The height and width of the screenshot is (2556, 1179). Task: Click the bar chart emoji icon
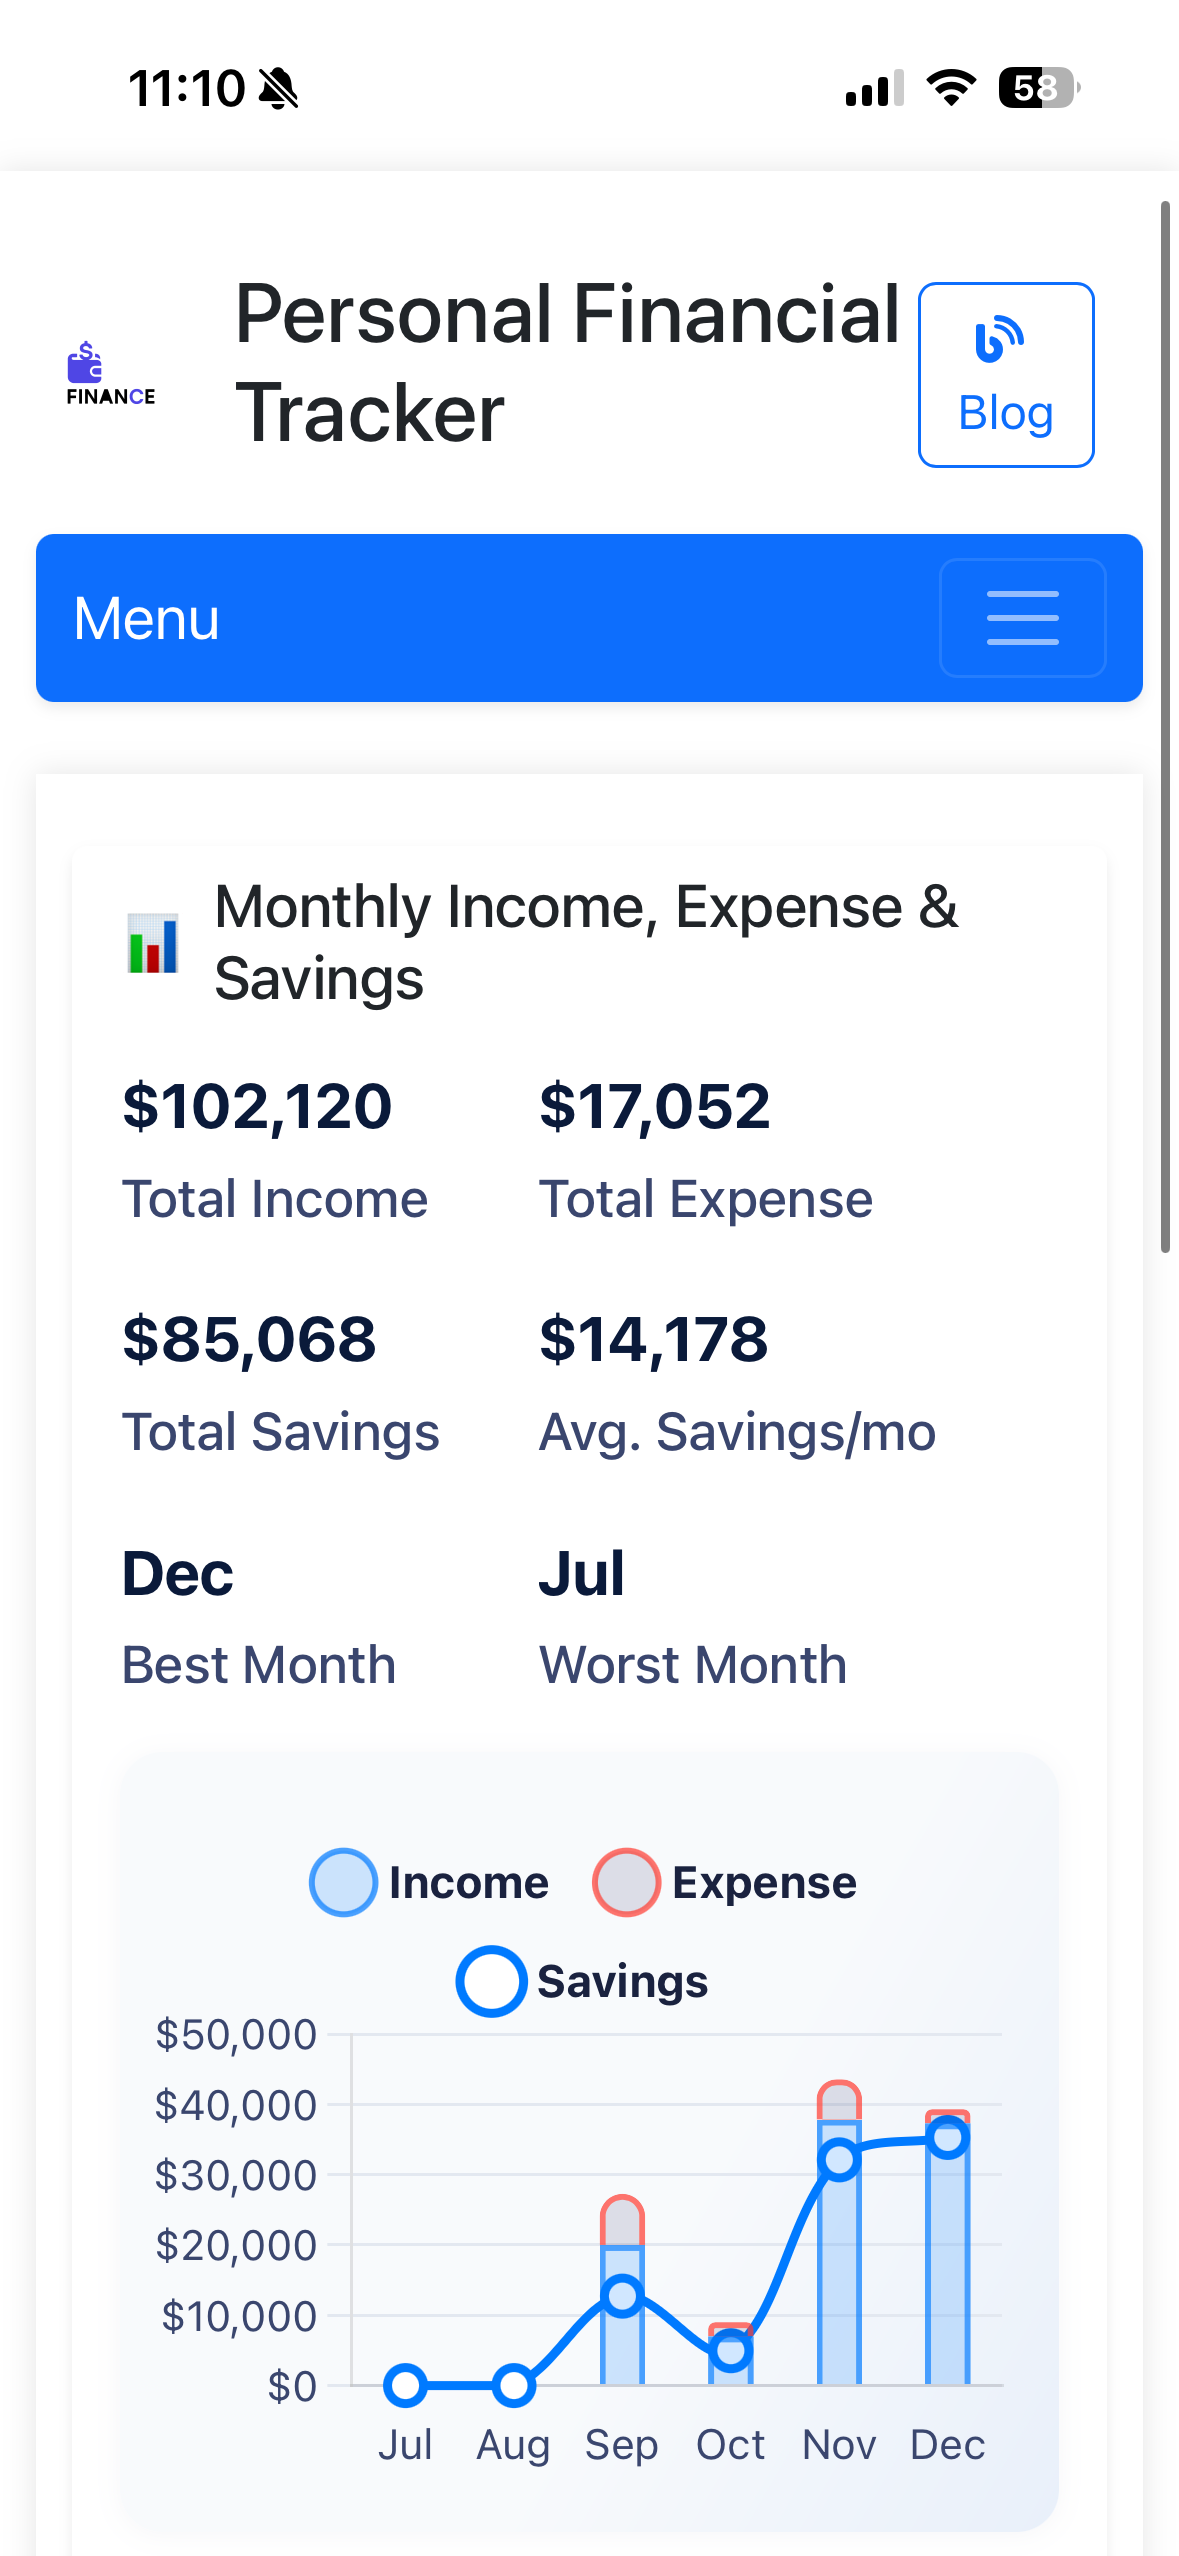point(153,942)
